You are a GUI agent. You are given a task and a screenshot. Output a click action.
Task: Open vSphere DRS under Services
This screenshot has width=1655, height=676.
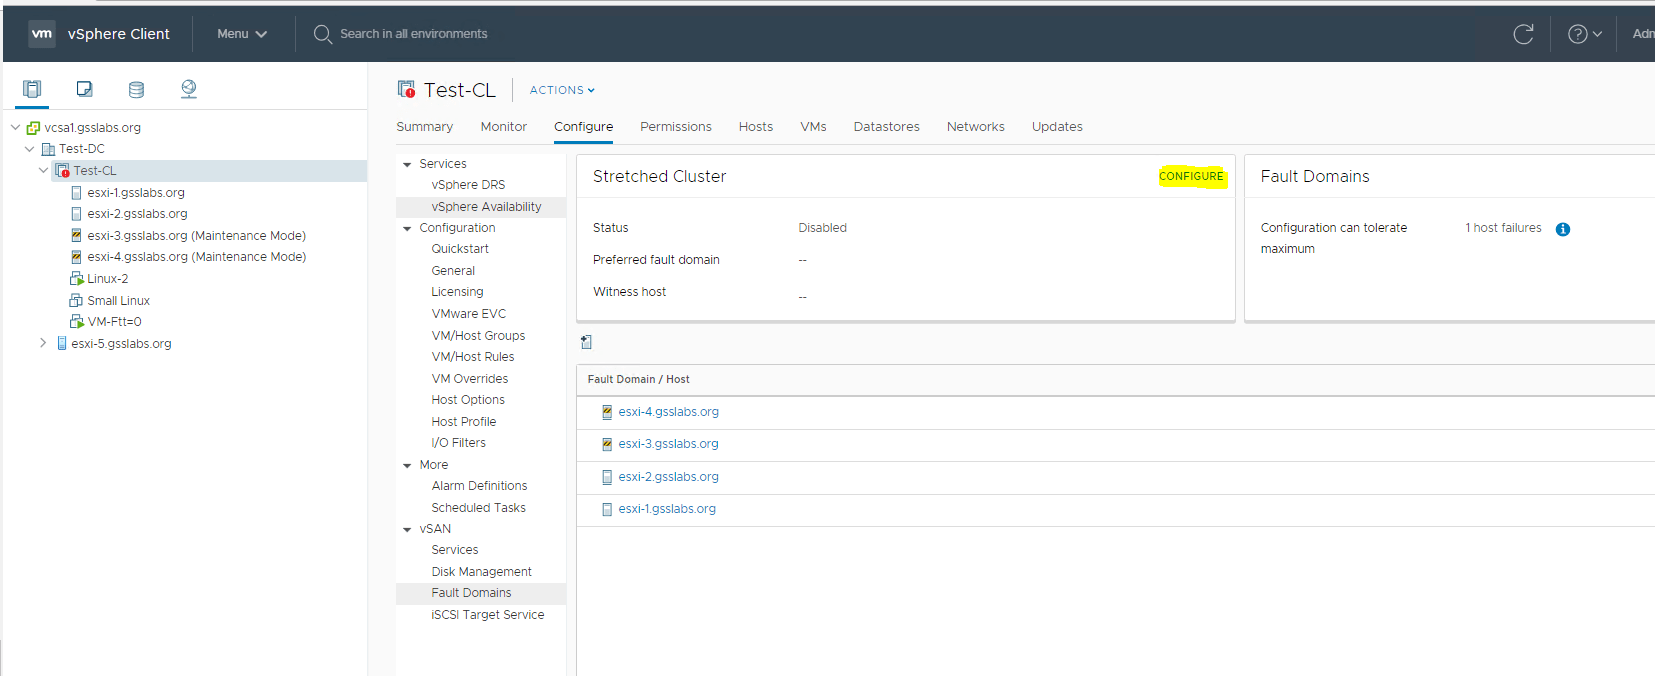point(468,185)
